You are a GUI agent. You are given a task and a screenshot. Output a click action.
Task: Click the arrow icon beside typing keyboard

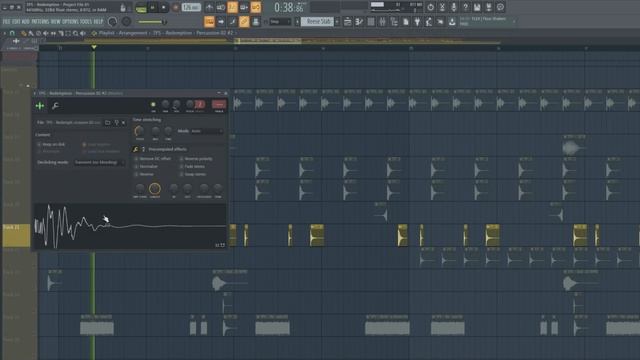tap(221, 22)
